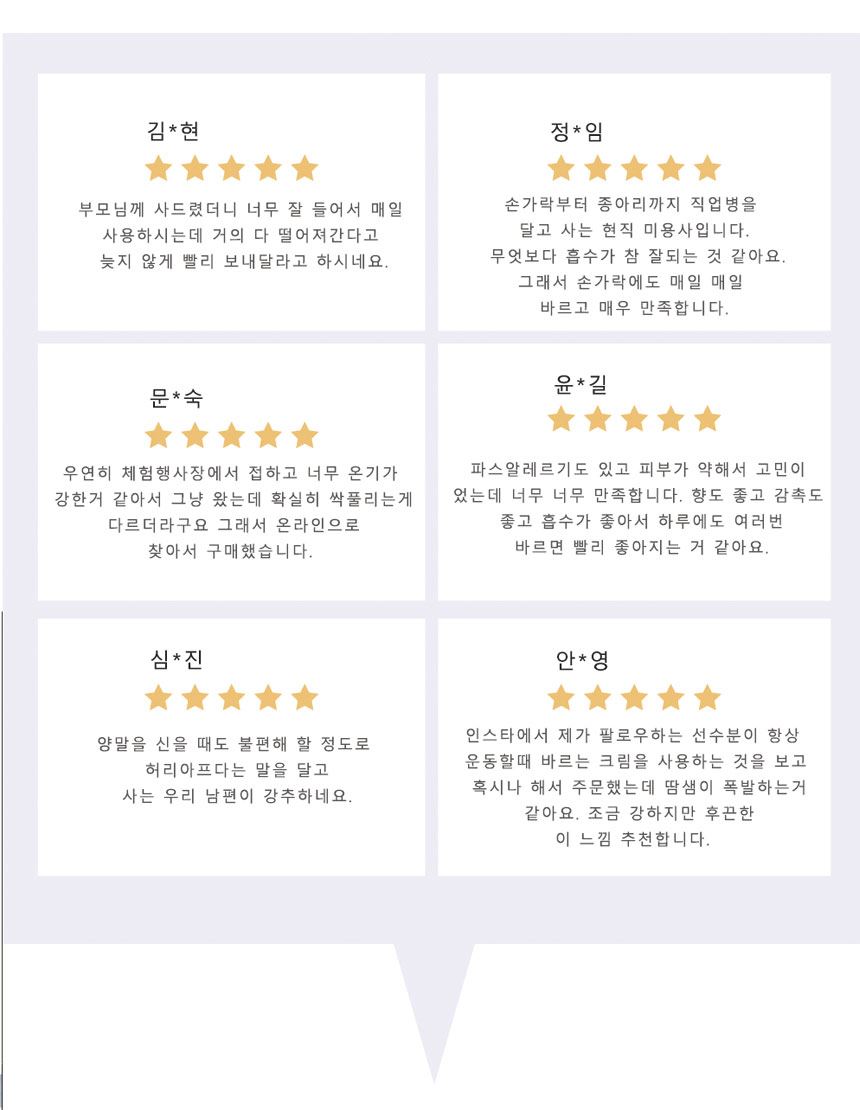Select reviewer name 윤*길
Image resolution: width=860 pixels, height=1110 pixels.
coord(580,384)
